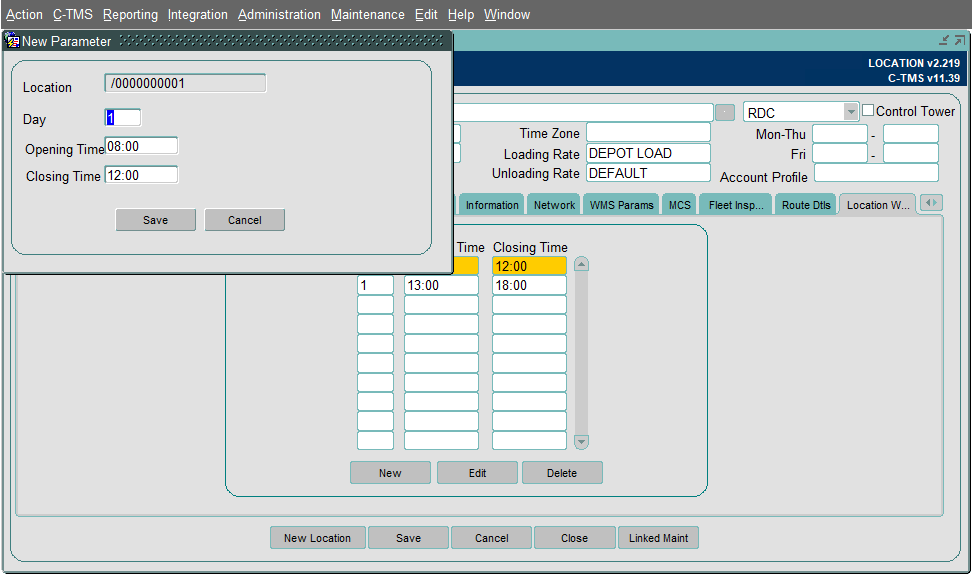Select the 13:00 opening time cell

point(441,285)
